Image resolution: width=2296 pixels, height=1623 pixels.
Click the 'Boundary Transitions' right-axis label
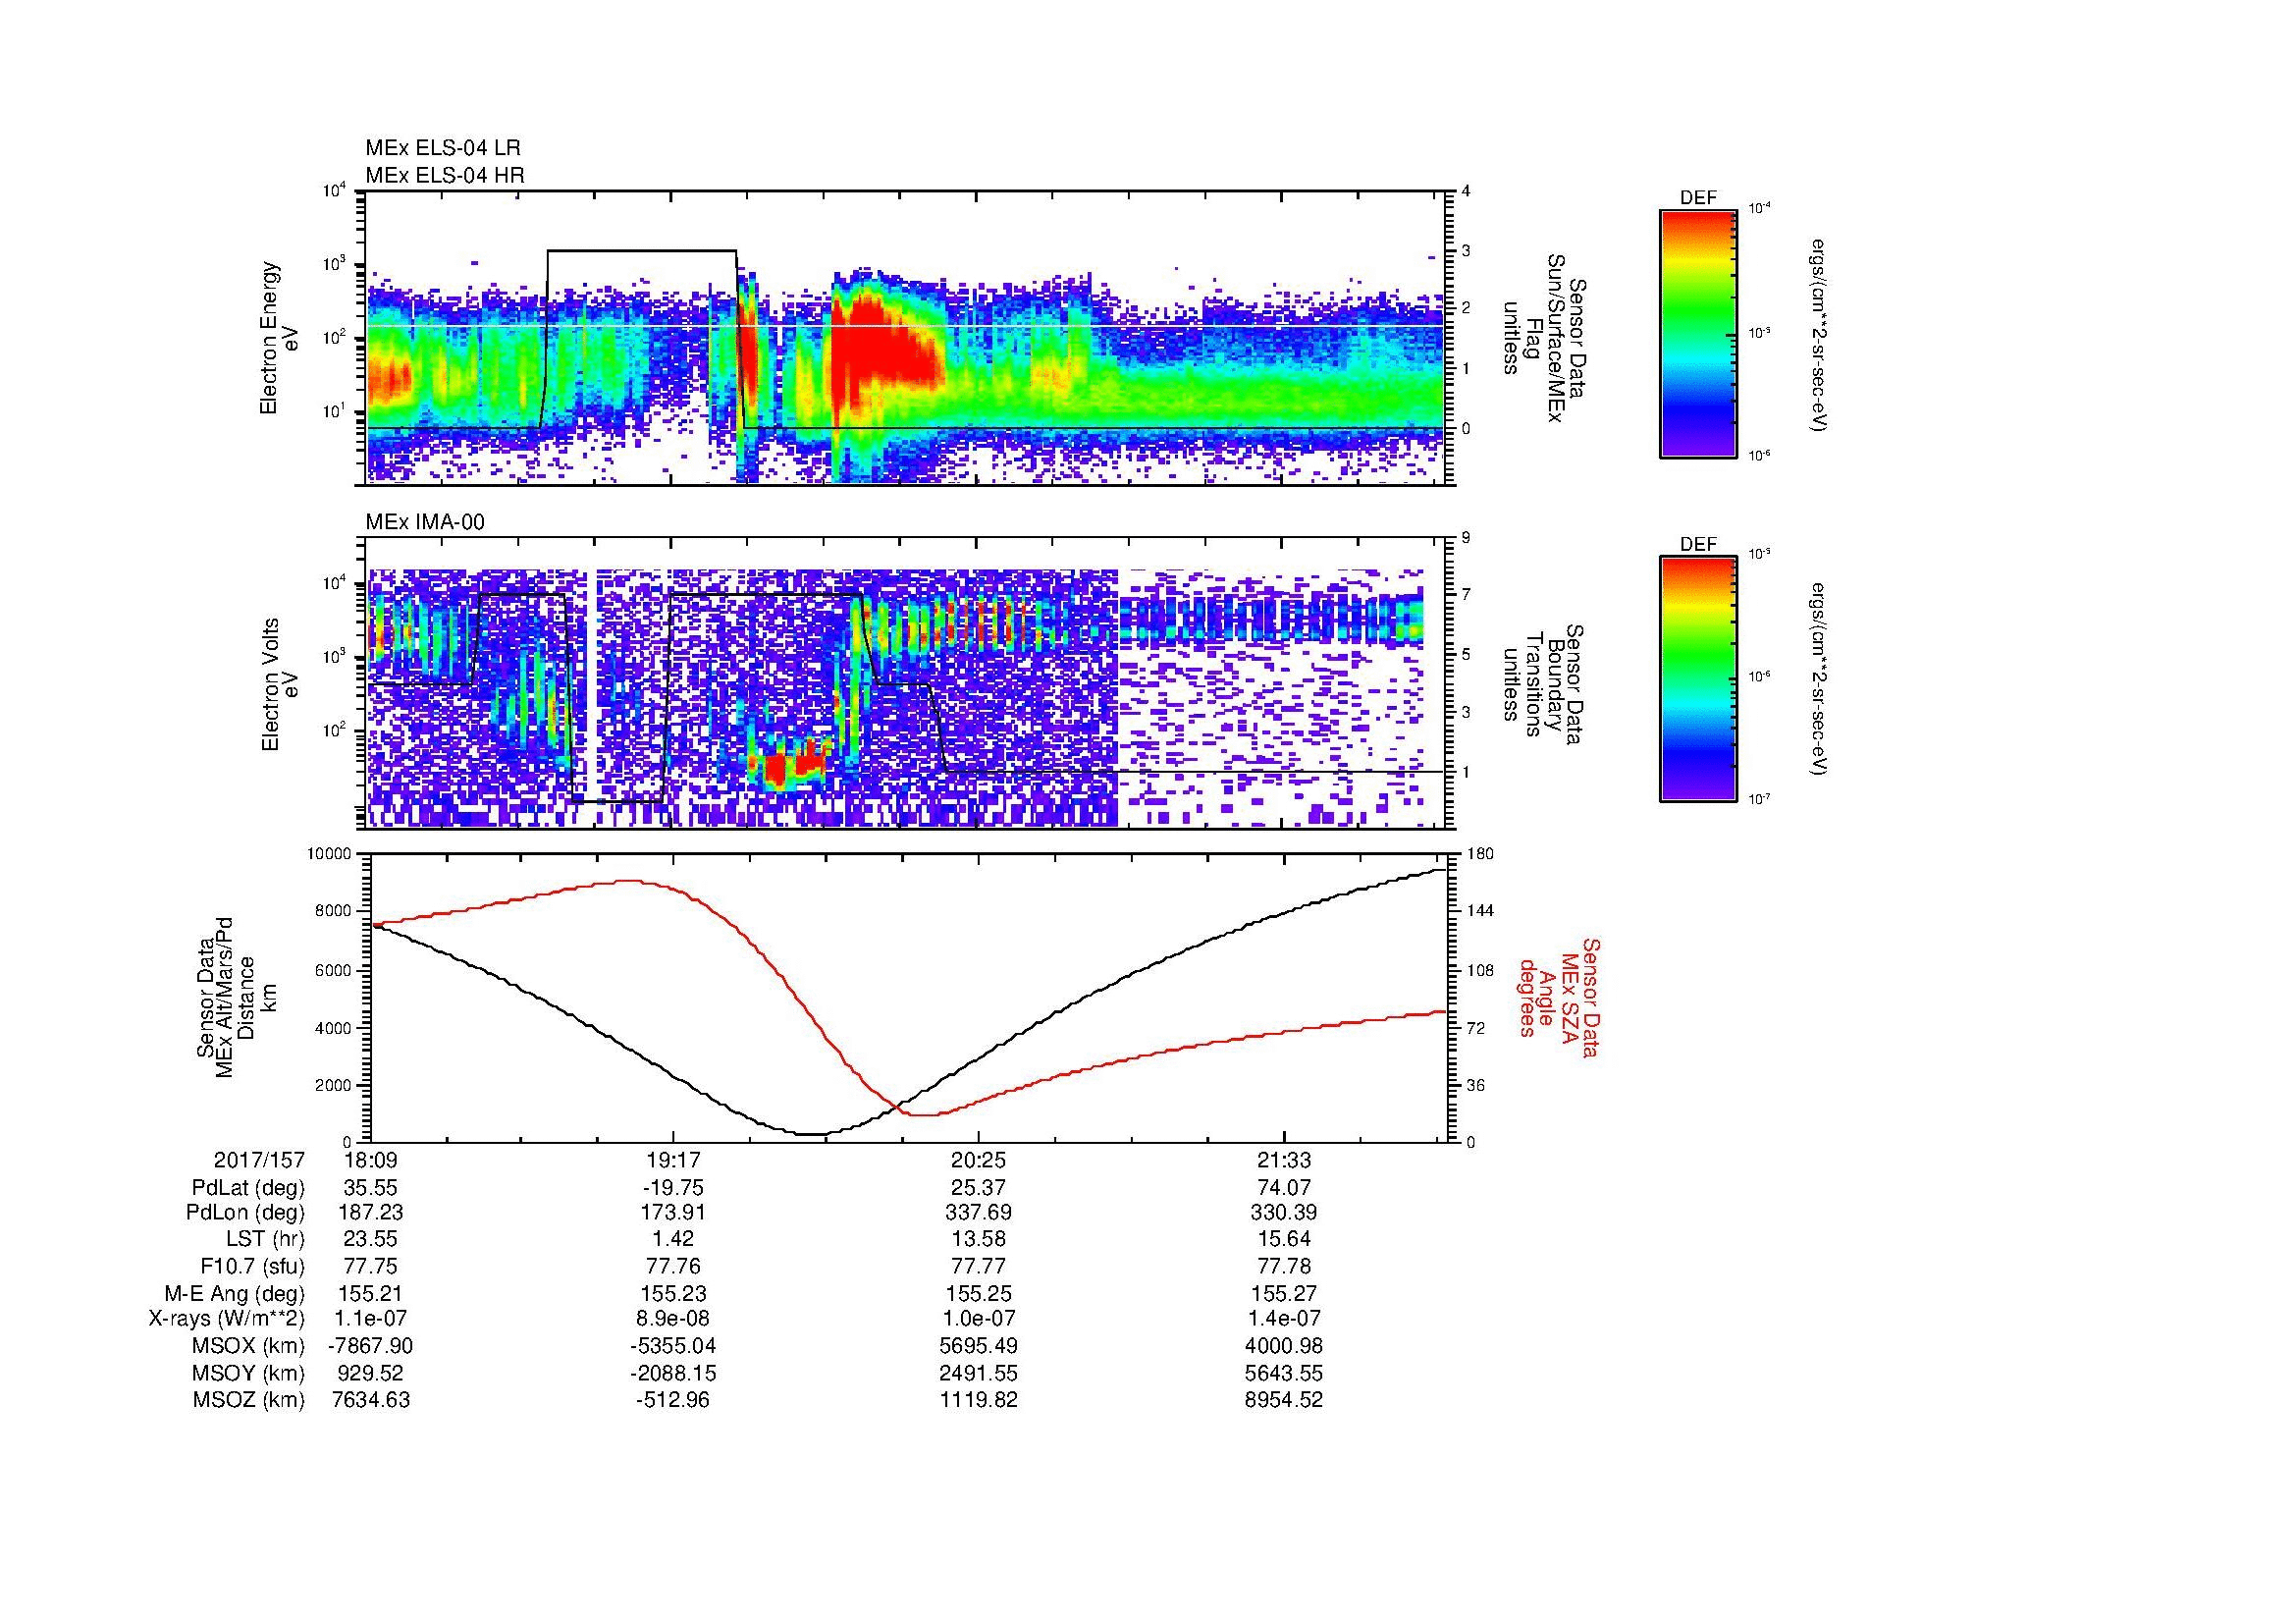(x=1542, y=684)
